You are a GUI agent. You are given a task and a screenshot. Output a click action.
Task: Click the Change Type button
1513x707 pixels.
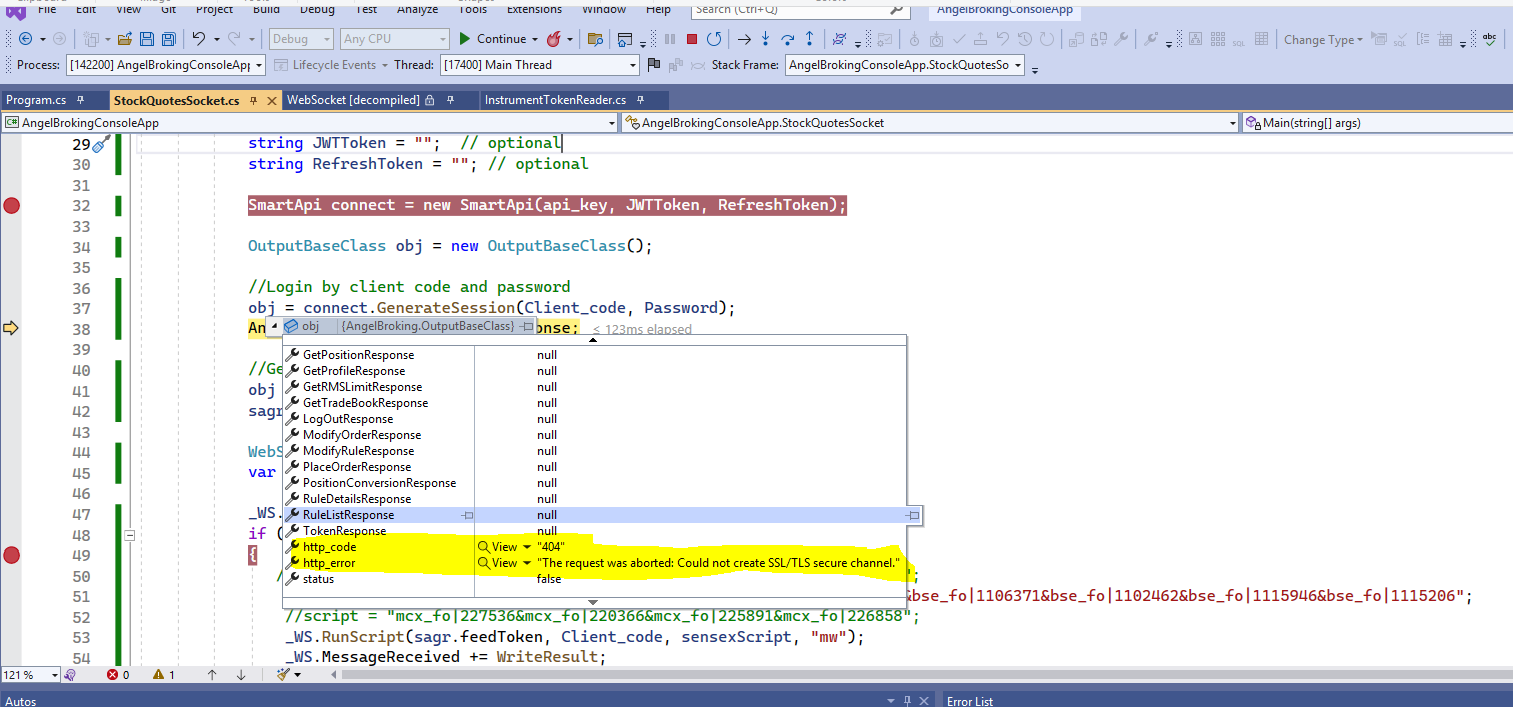coord(1319,40)
